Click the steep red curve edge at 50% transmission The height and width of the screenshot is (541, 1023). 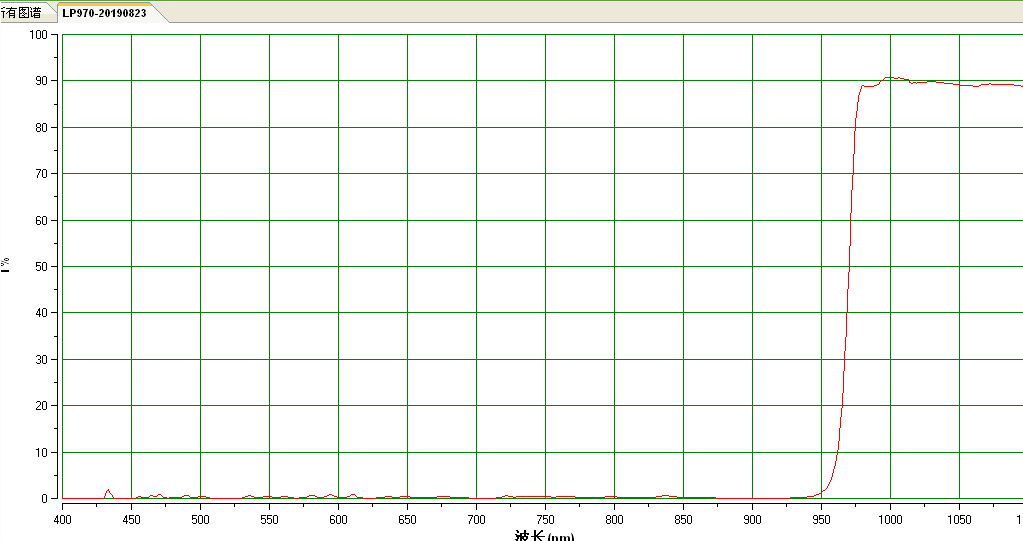point(849,266)
